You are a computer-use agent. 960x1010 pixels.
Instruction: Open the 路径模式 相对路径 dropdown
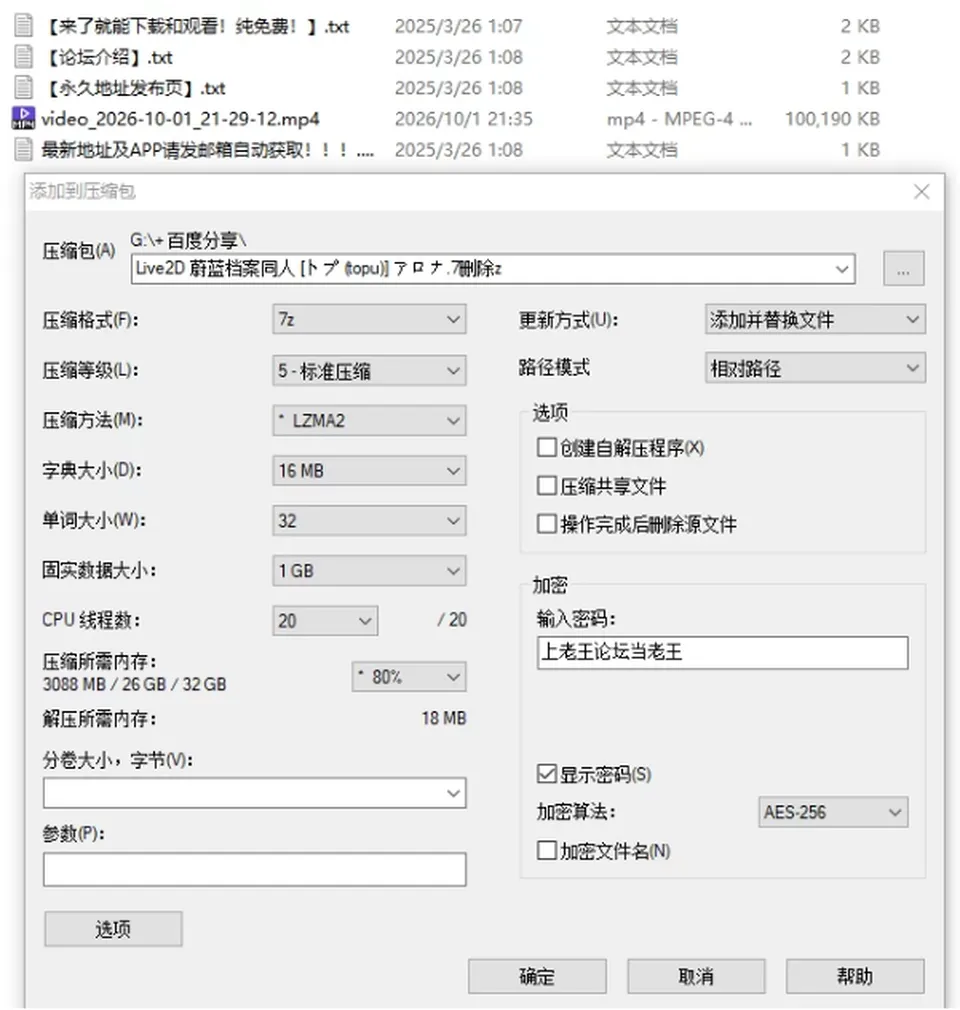coord(815,368)
